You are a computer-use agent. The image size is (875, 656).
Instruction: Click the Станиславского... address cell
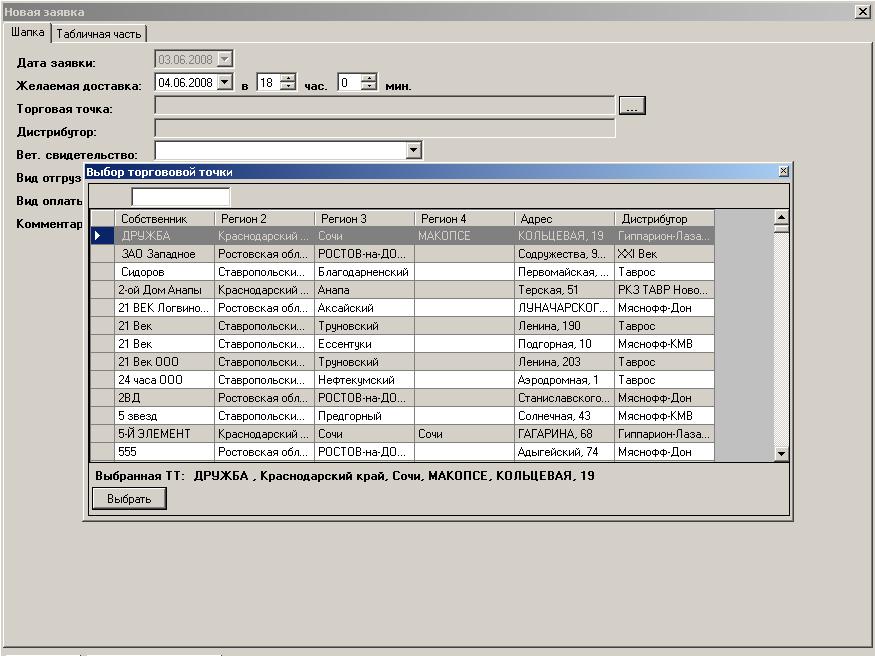click(564, 398)
